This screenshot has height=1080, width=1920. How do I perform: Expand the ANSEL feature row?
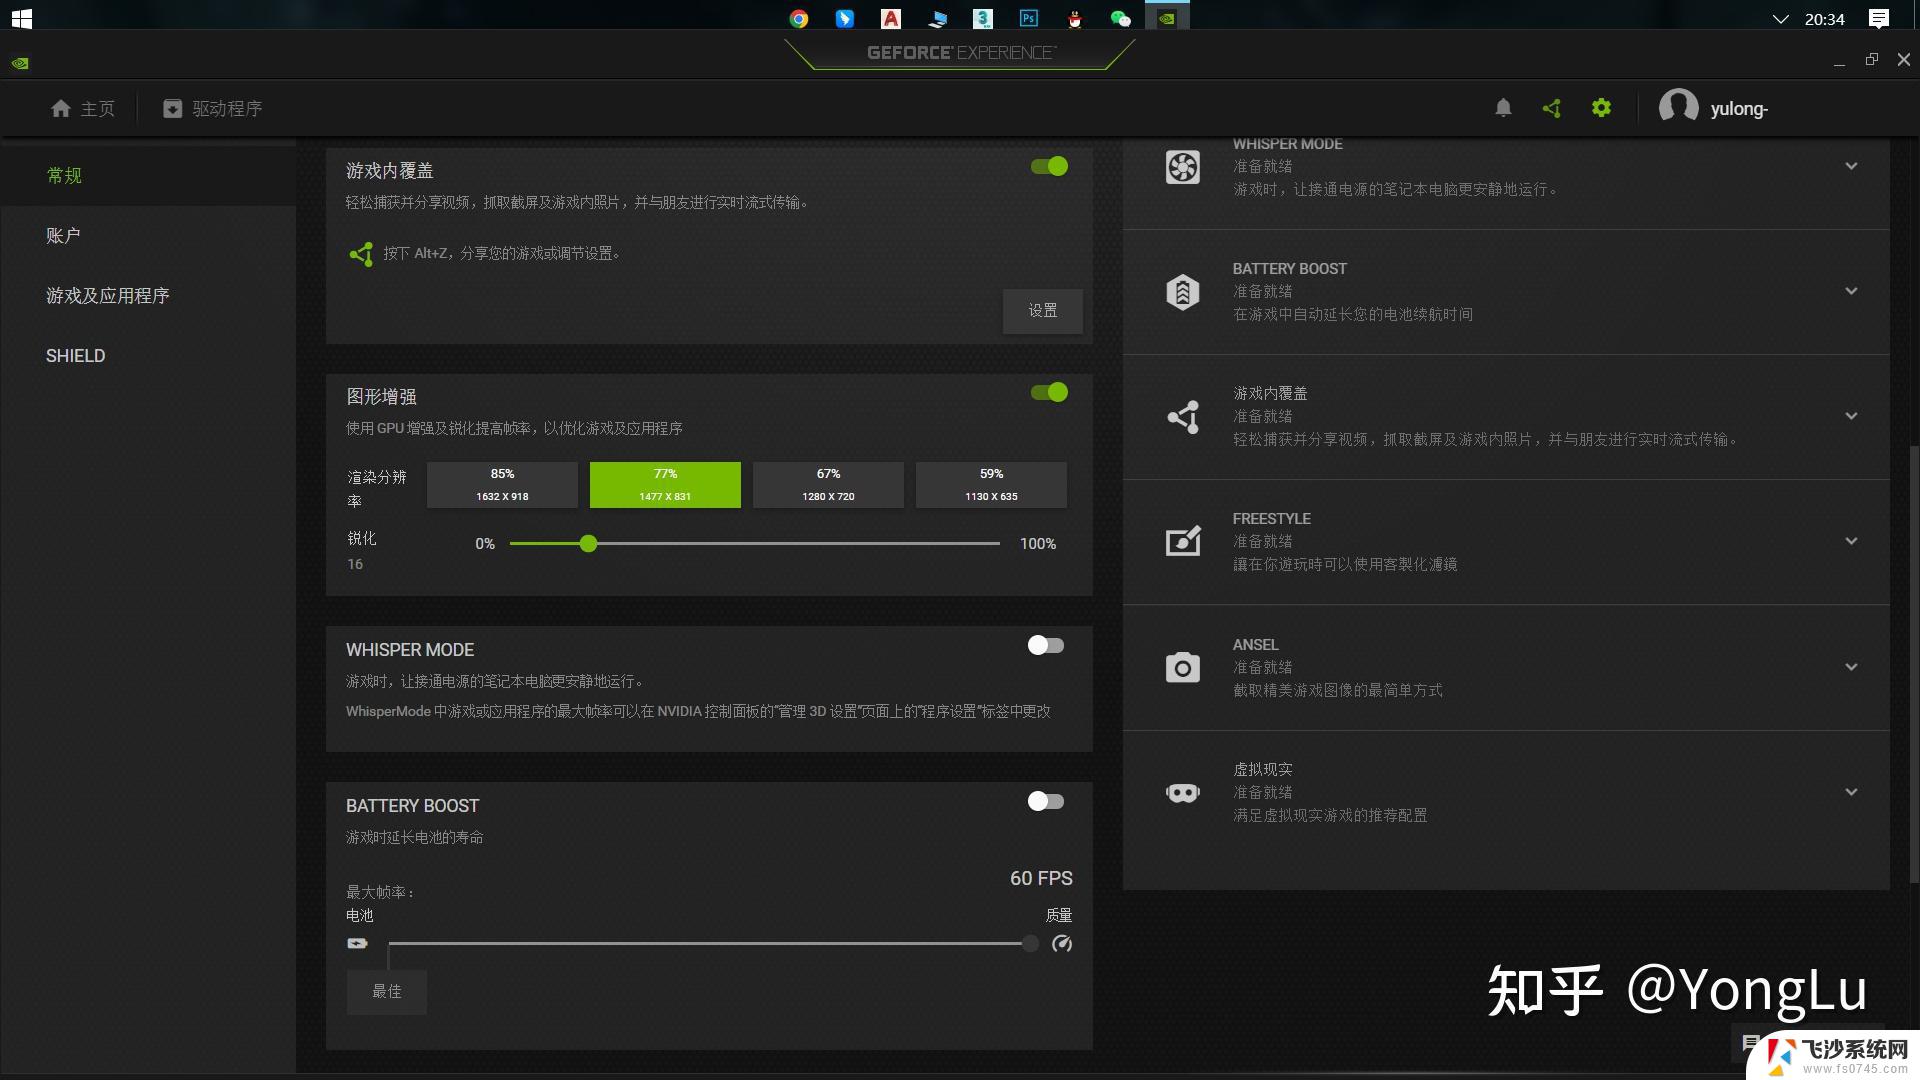(x=1851, y=667)
